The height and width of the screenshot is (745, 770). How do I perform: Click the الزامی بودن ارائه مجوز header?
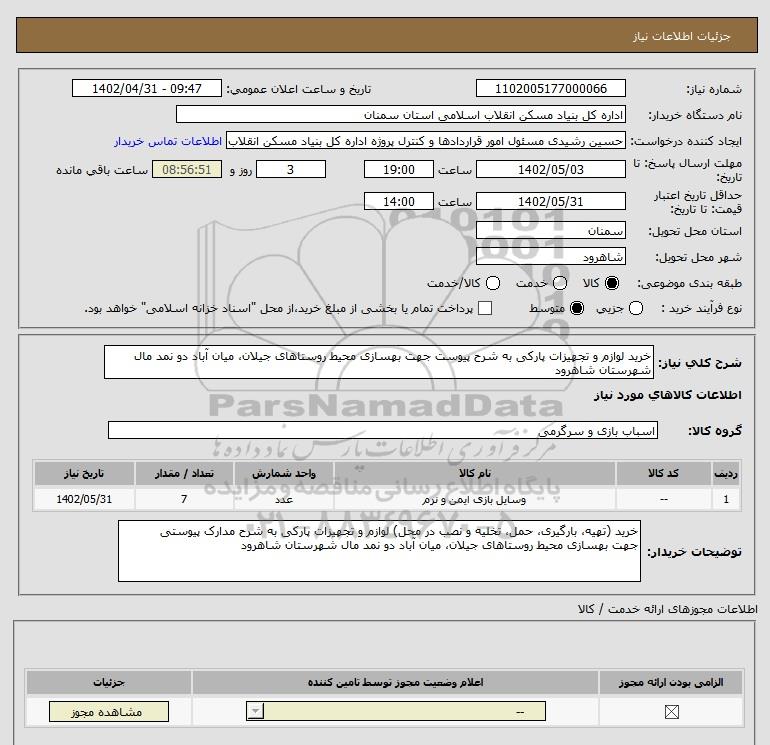click(x=671, y=683)
